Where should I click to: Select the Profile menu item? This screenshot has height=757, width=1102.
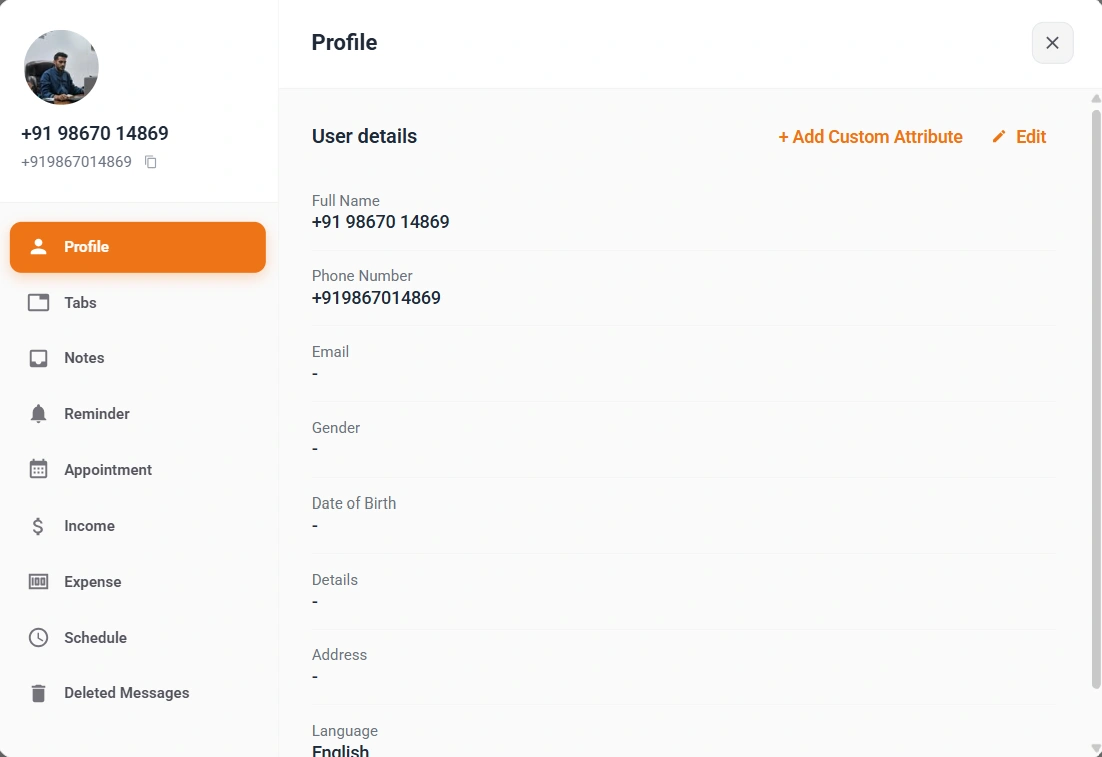(138, 247)
